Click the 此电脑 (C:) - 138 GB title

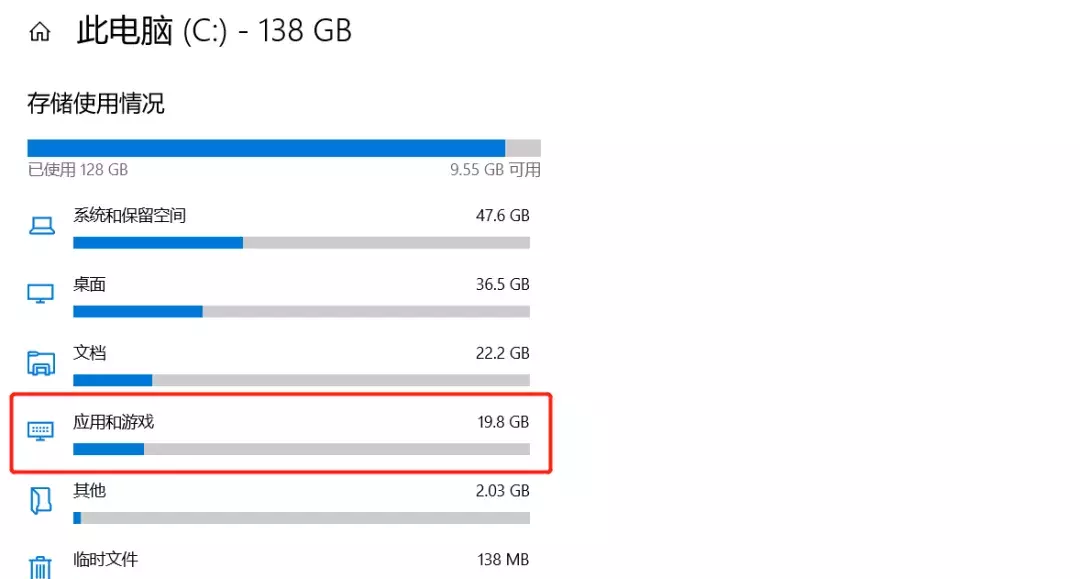click(x=214, y=32)
